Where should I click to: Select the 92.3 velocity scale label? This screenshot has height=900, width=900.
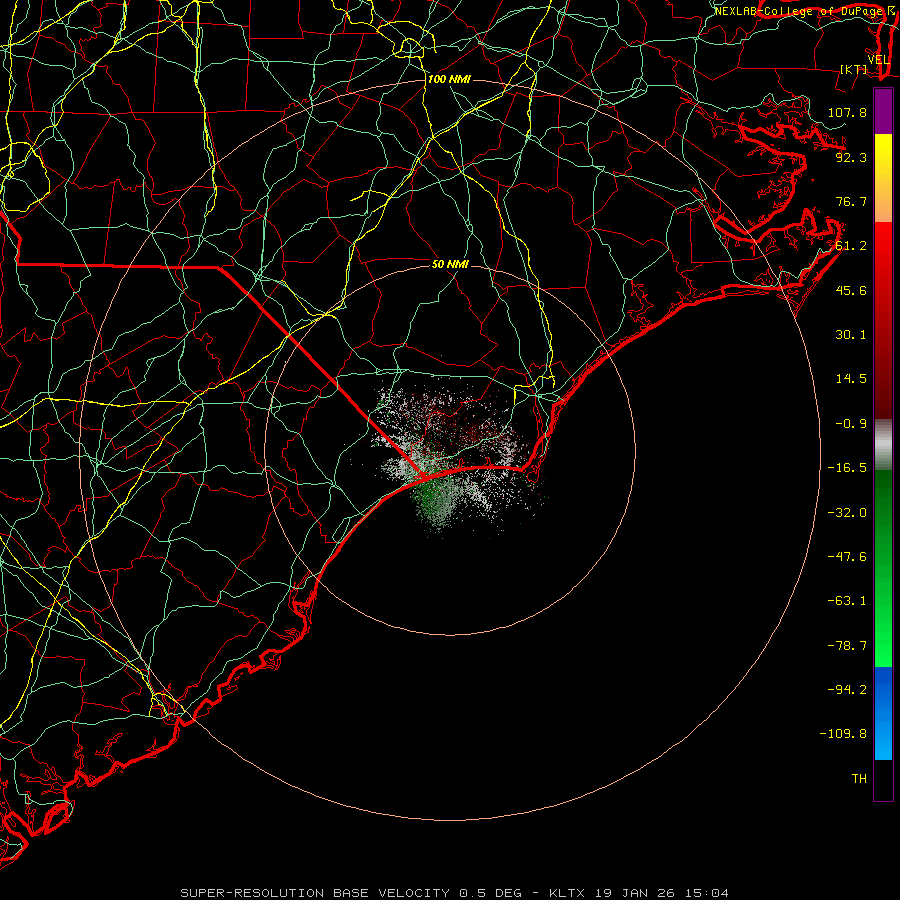tap(851, 157)
